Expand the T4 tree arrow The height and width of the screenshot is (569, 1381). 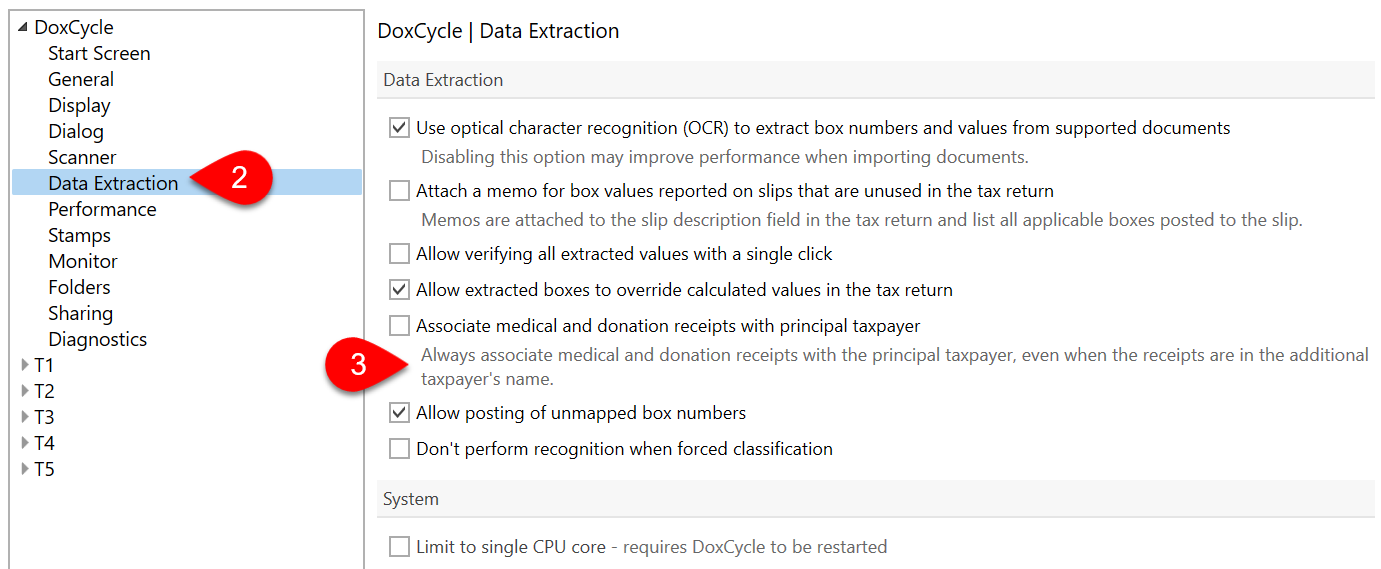point(25,443)
